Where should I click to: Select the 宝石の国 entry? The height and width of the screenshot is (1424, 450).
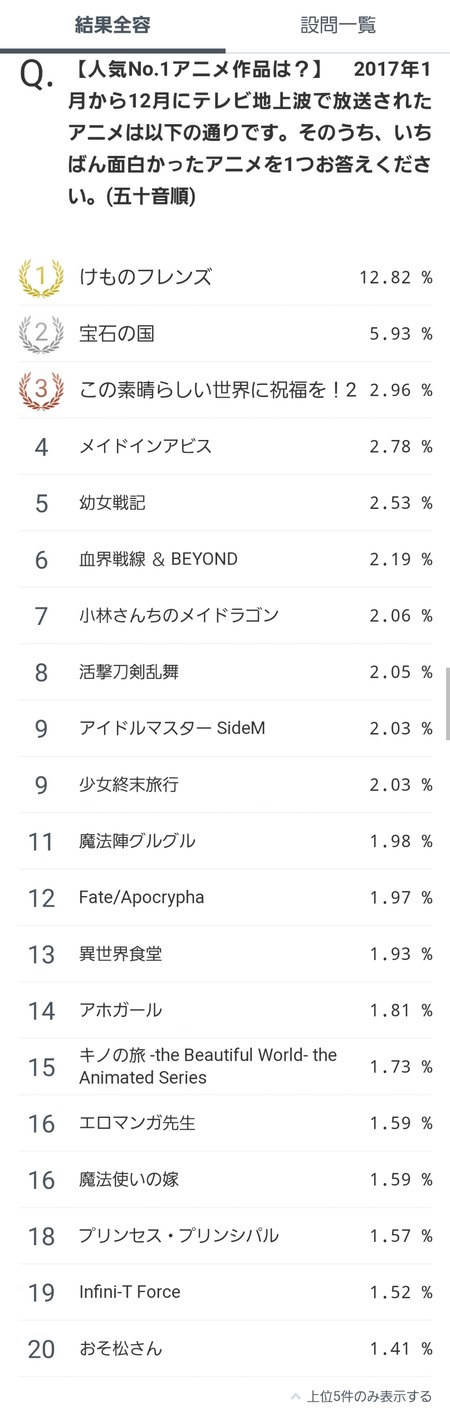(225, 334)
